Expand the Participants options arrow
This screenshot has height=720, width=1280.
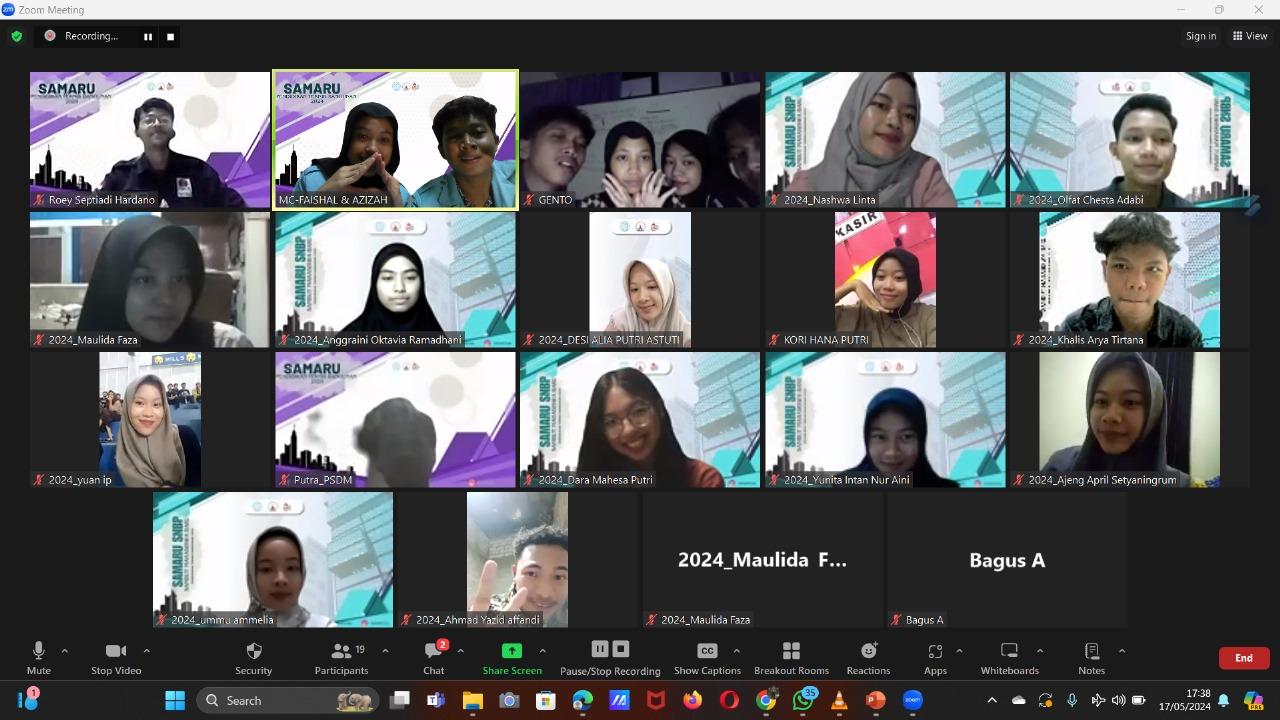pos(385,651)
